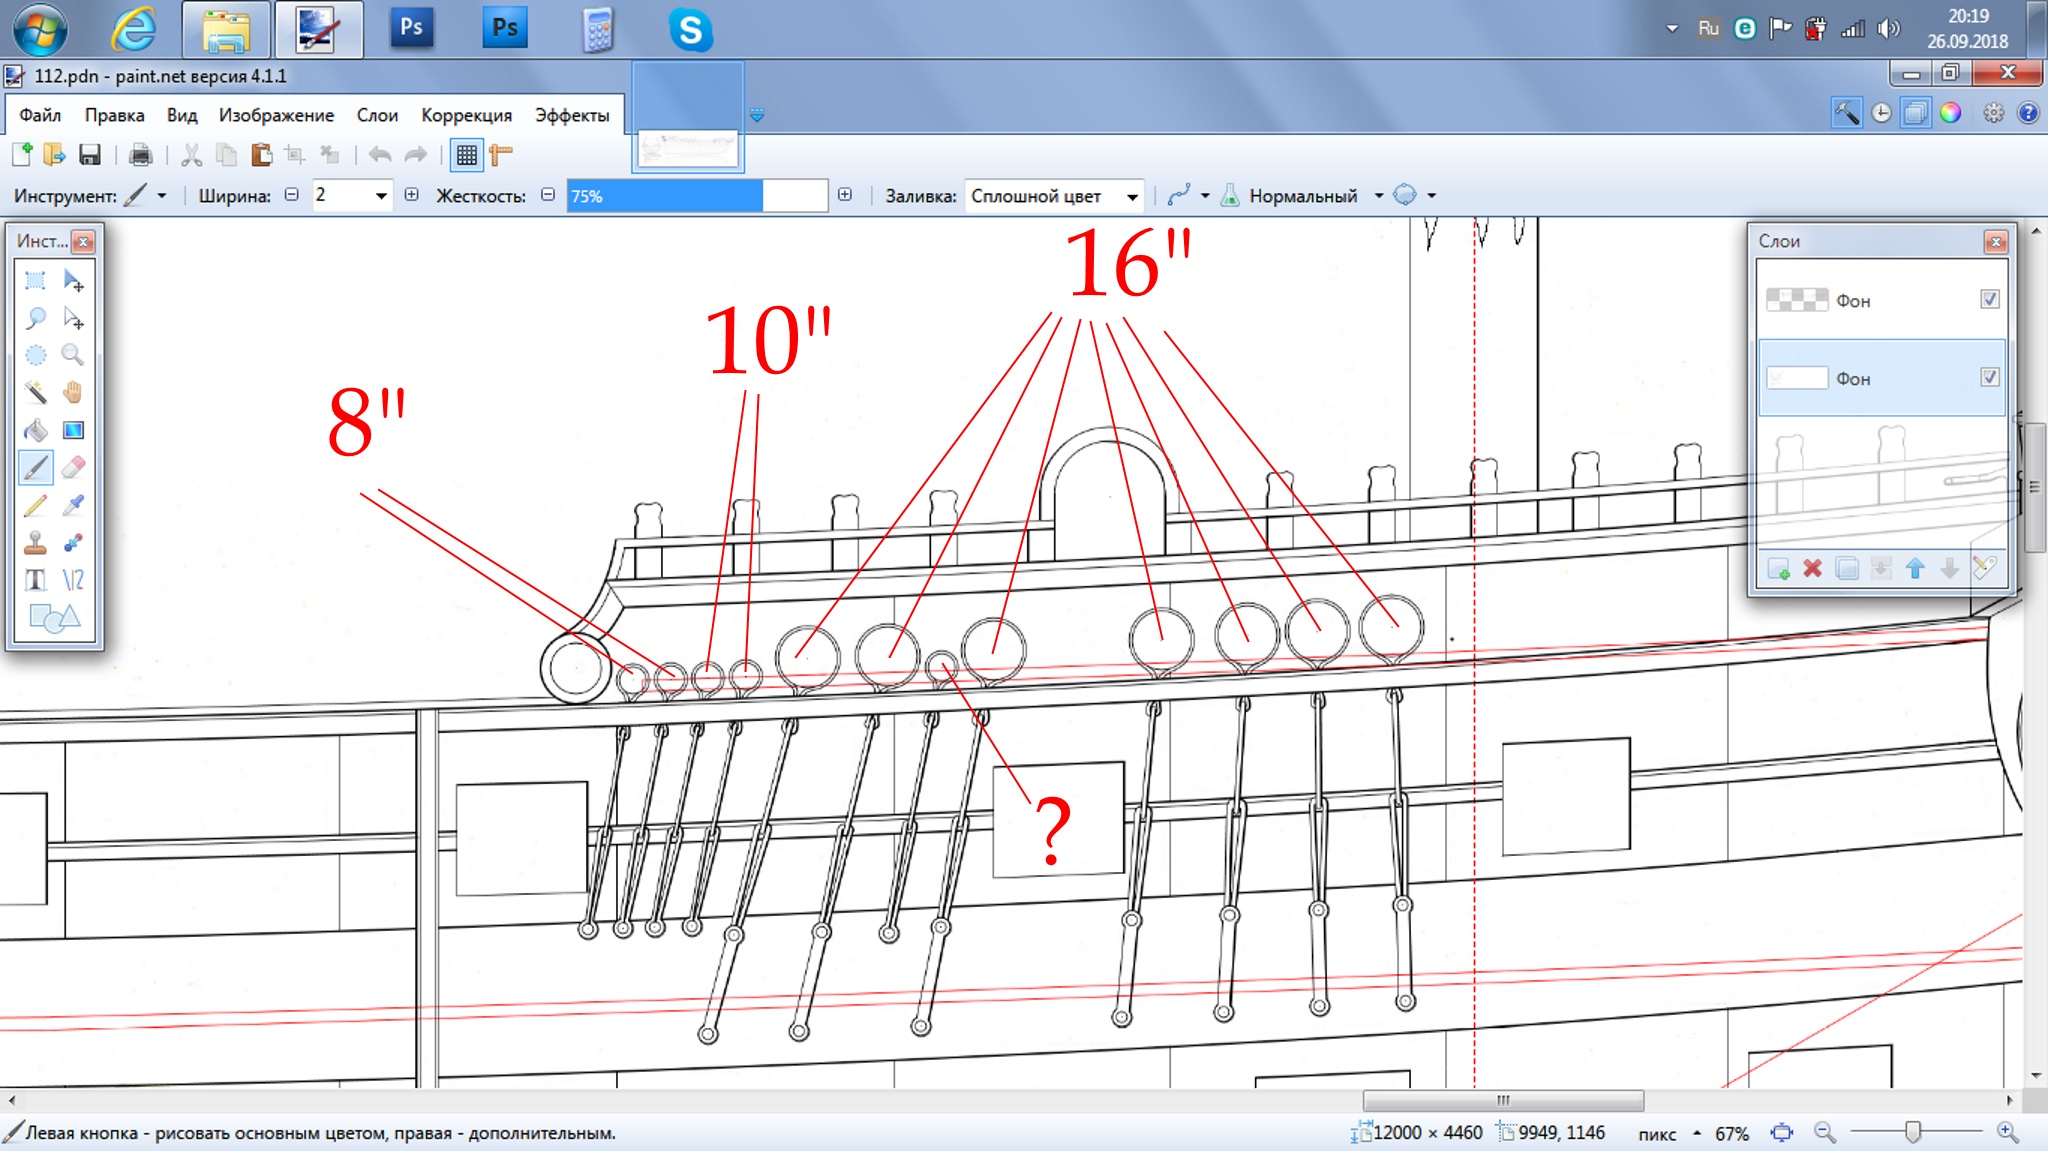This screenshot has width=2048, height=1151.
Task: Undo the last action with the arrow icon
Action: pos(380,154)
